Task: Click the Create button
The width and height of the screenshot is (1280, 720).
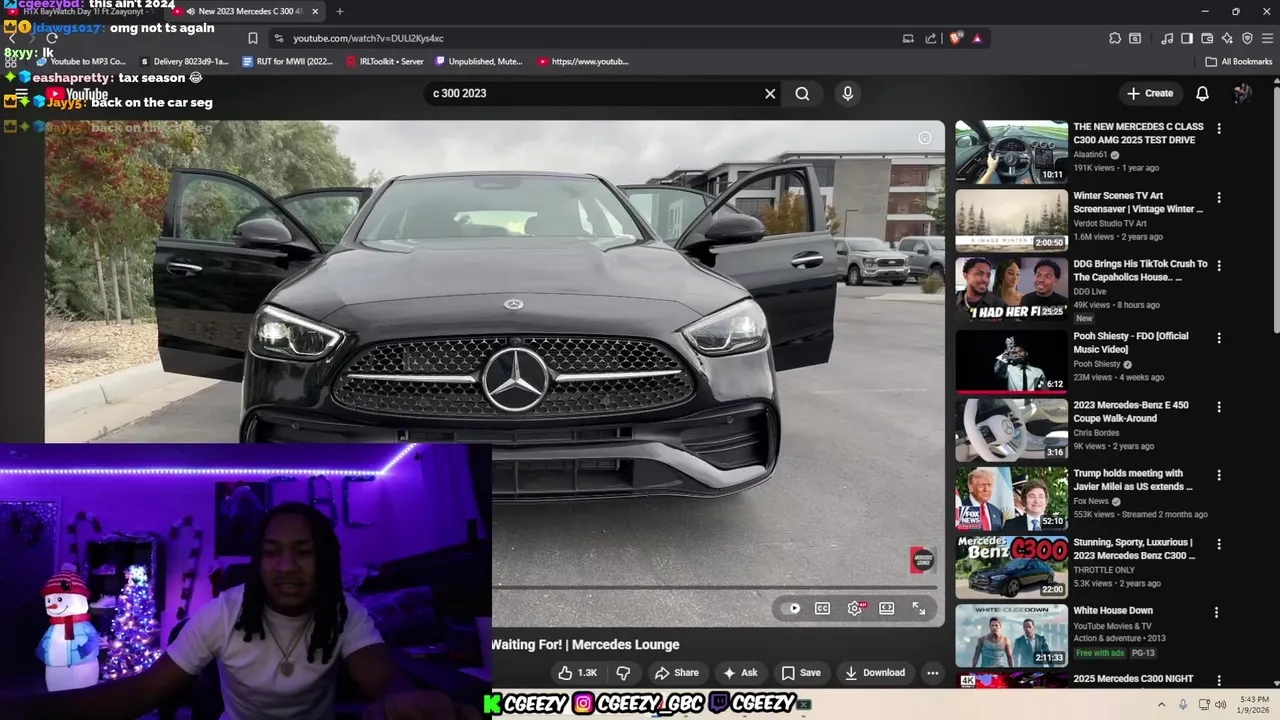Action: pyautogui.click(x=1149, y=93)
